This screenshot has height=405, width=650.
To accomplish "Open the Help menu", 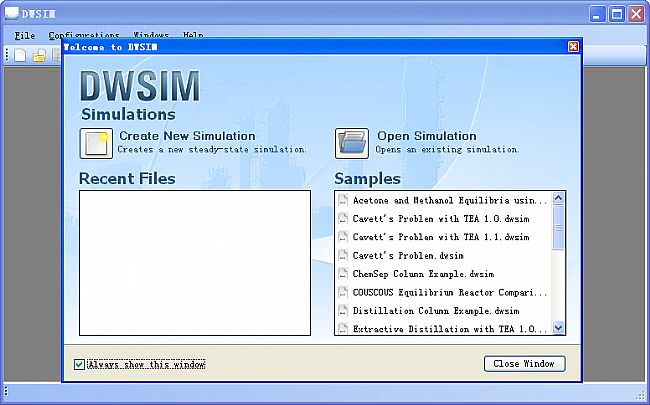I will pos(193,36).
